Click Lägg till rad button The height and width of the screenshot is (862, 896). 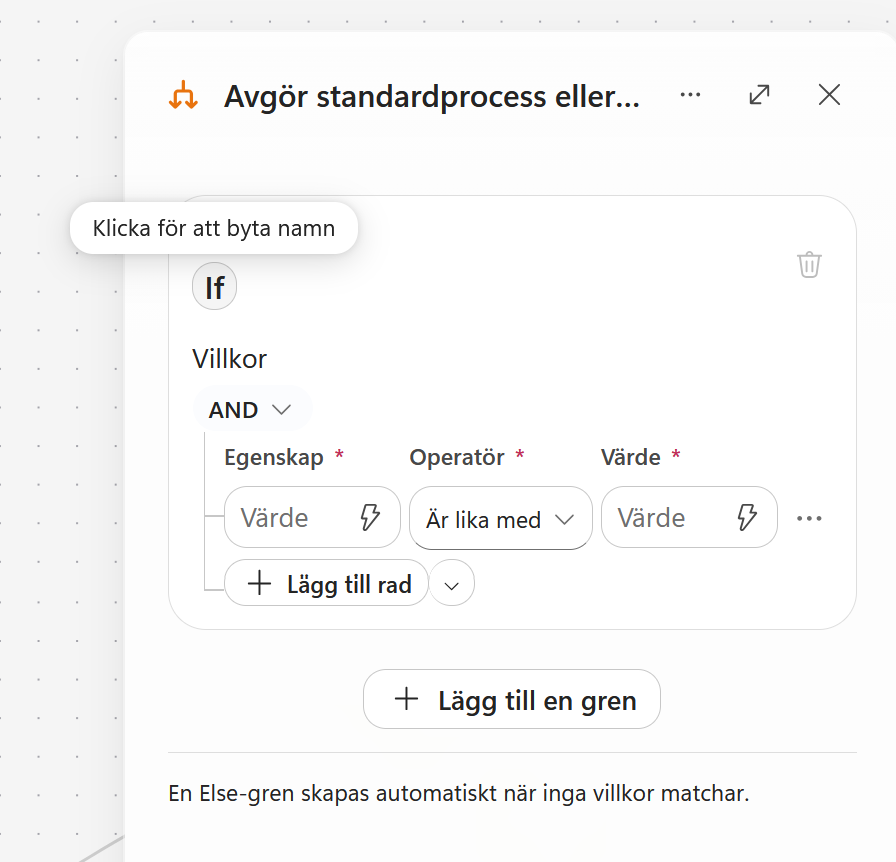pyautogui.click(x=326, y=583)
